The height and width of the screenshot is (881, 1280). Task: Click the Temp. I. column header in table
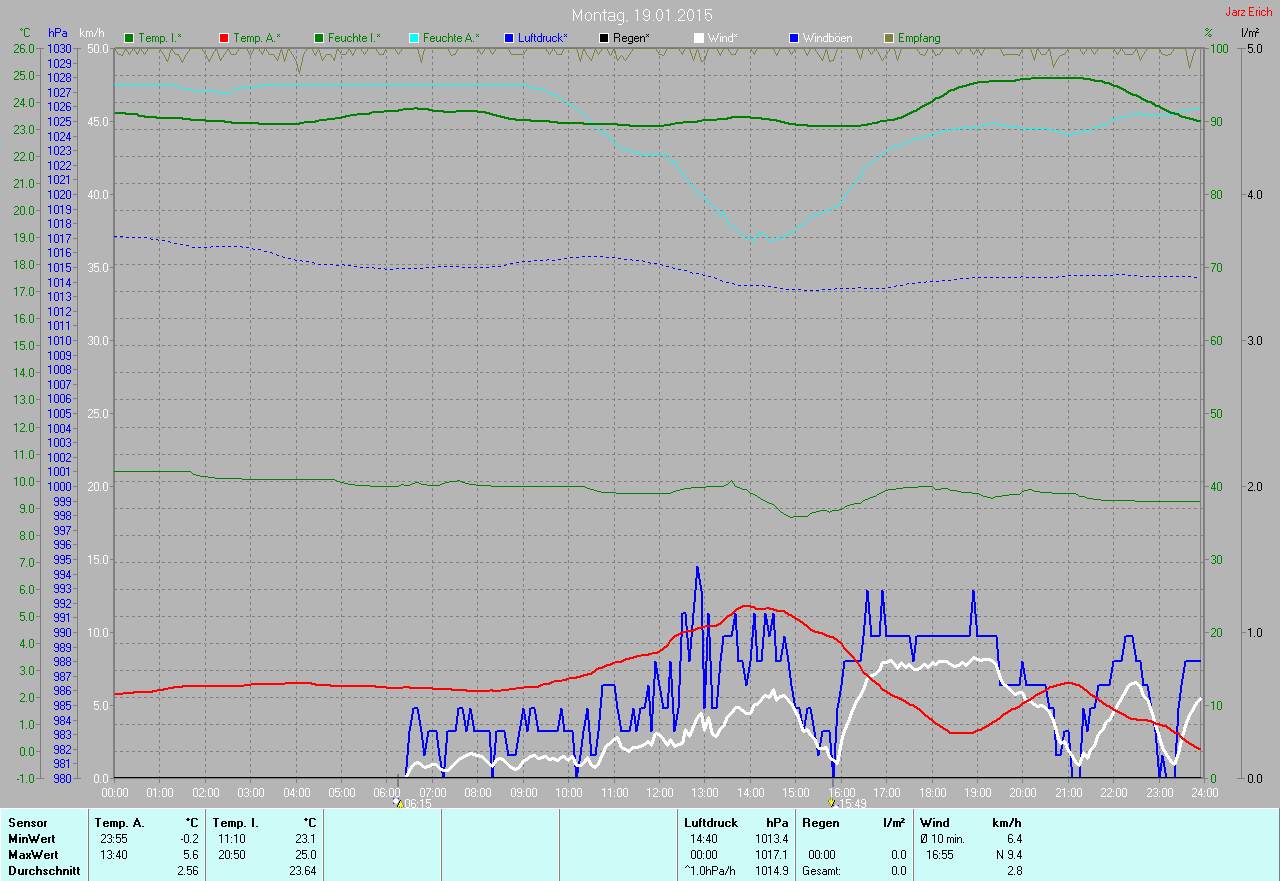235,822
